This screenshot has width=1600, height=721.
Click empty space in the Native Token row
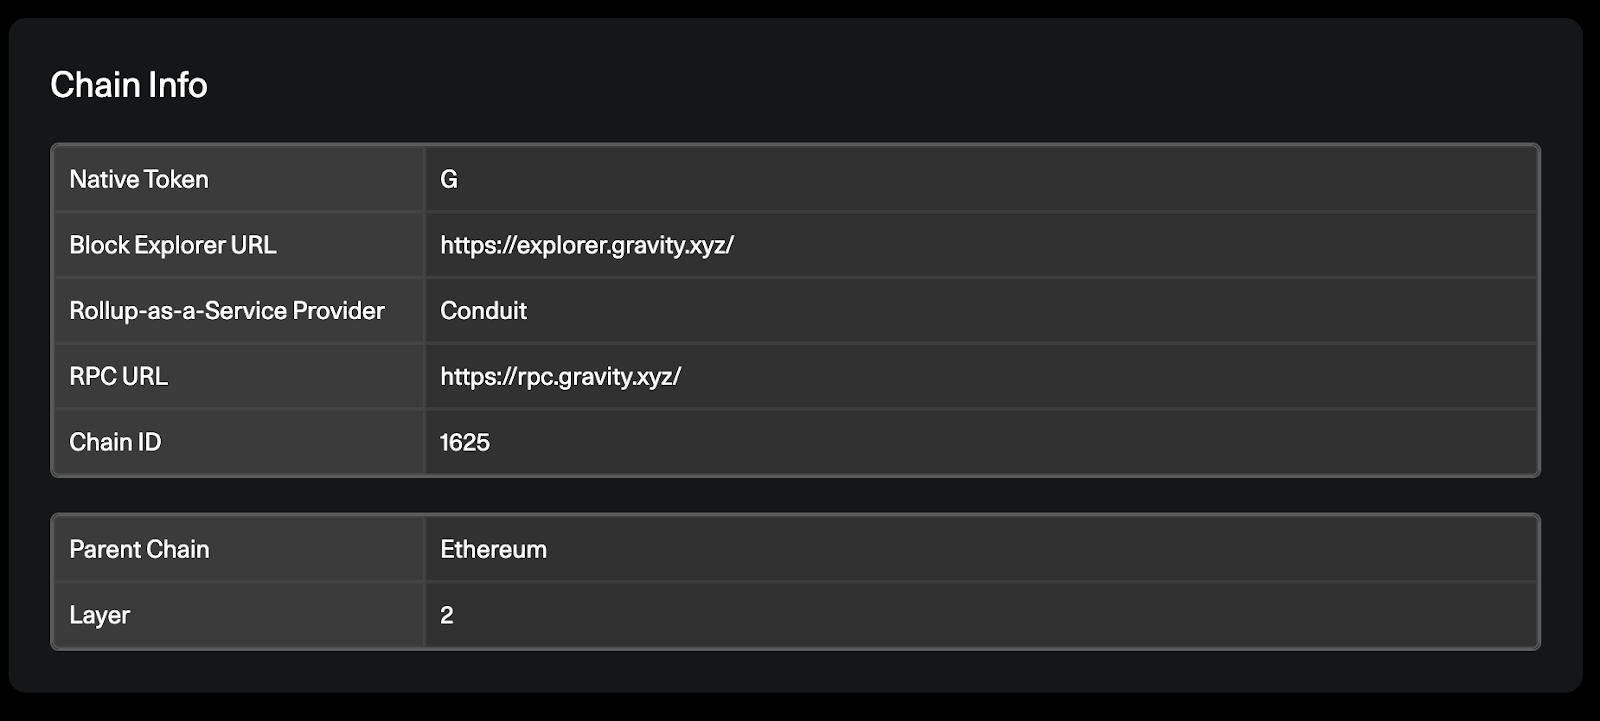1000,179
